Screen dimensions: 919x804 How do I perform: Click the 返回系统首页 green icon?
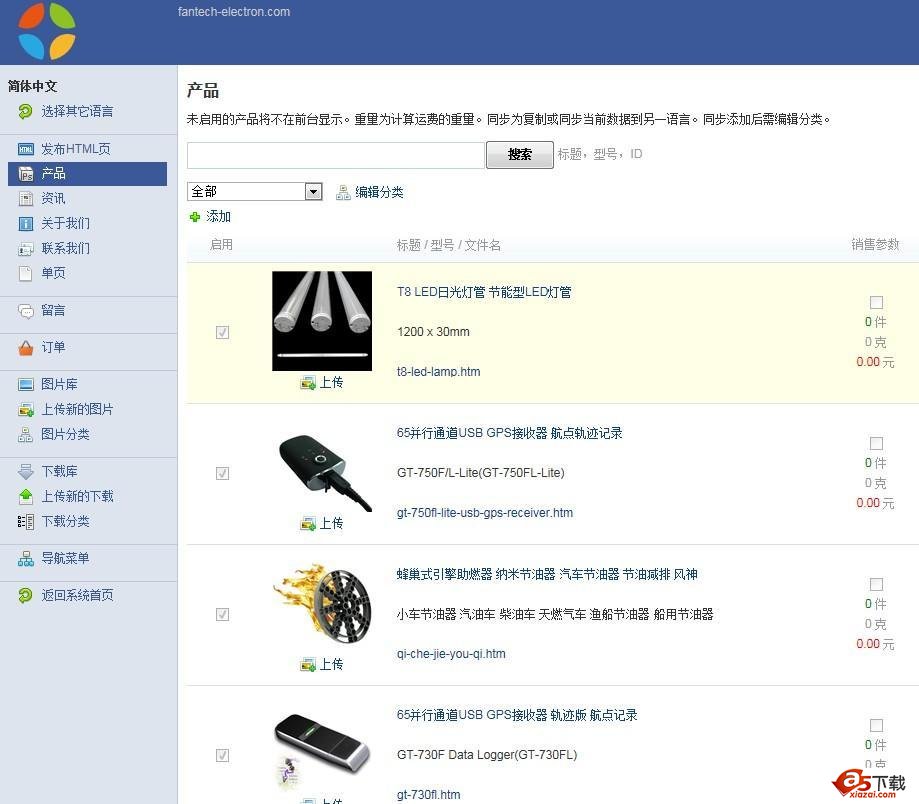click(x=25, y=596)
